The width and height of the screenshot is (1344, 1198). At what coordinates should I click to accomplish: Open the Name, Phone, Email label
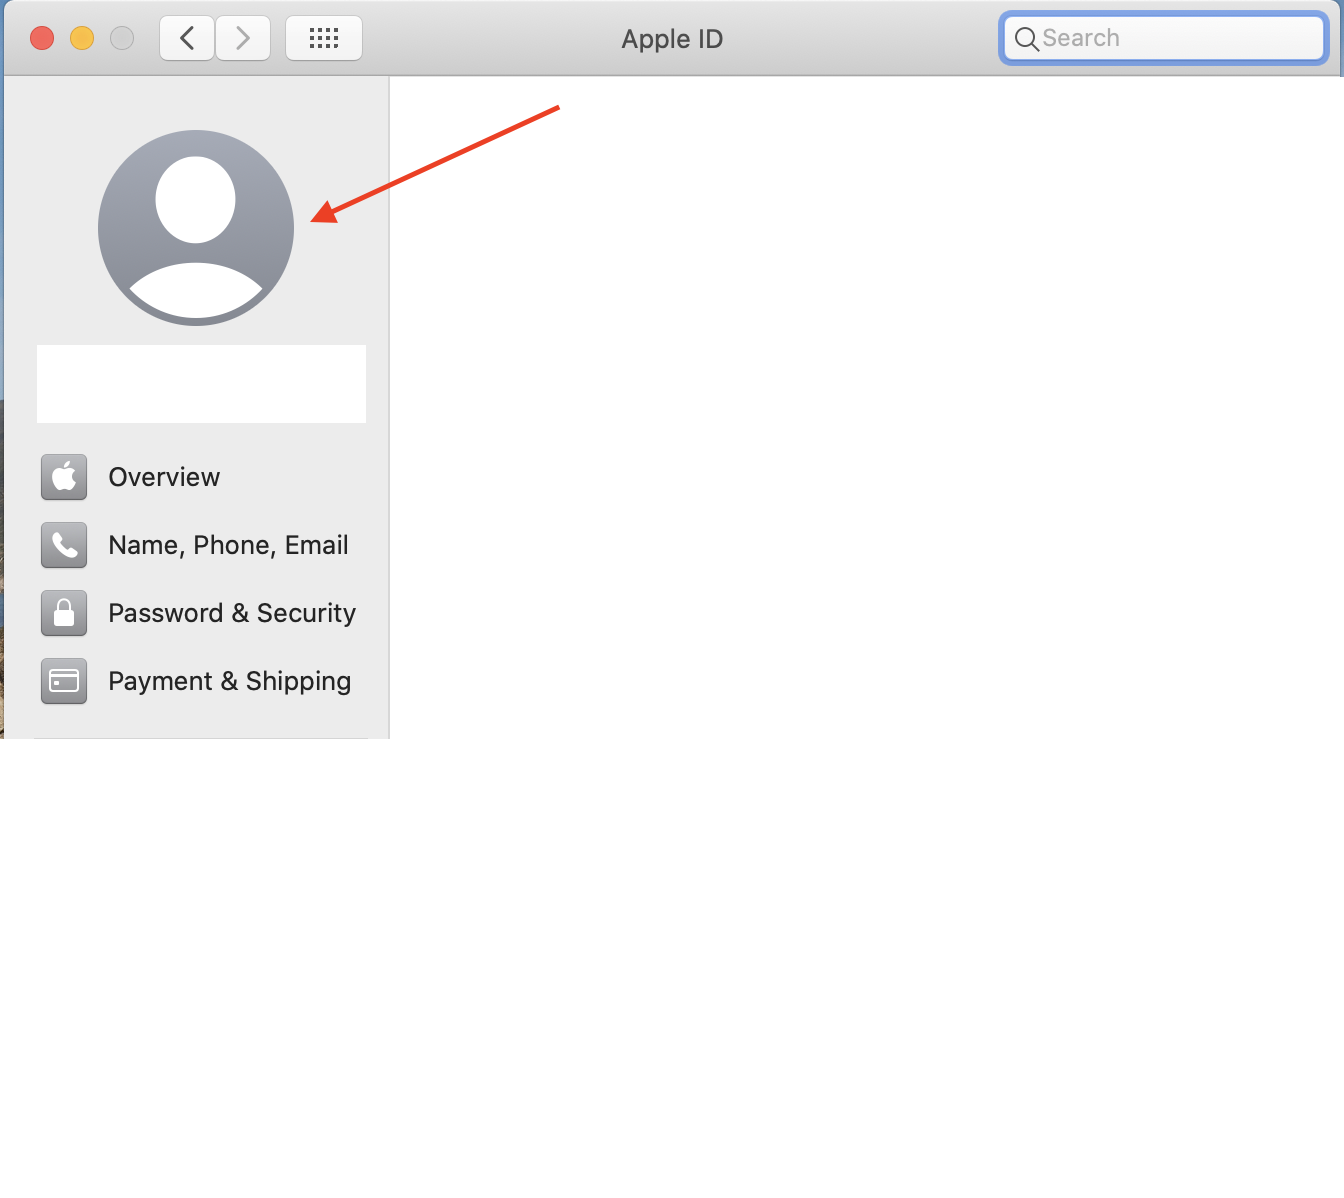click(228, 545)
